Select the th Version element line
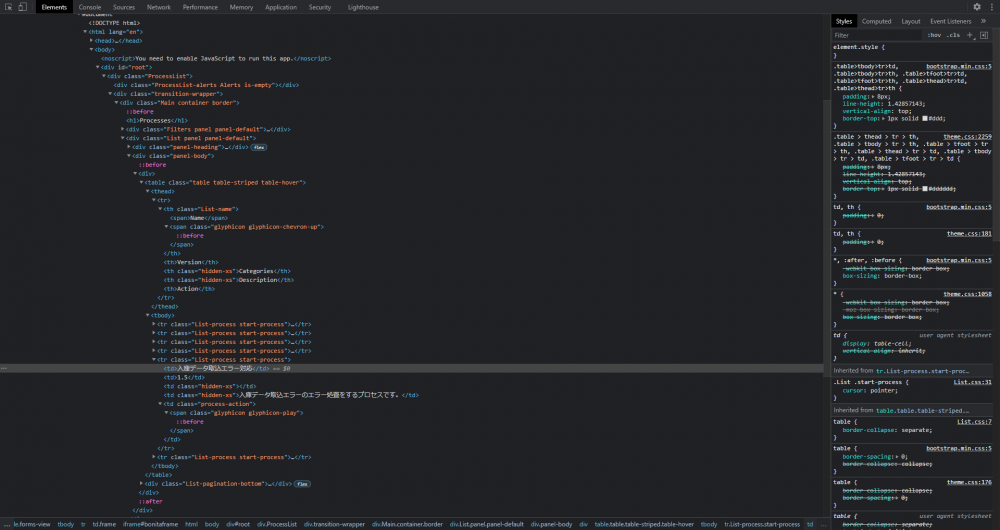This screenshot has height=530, width=1000. coord(191,262)
